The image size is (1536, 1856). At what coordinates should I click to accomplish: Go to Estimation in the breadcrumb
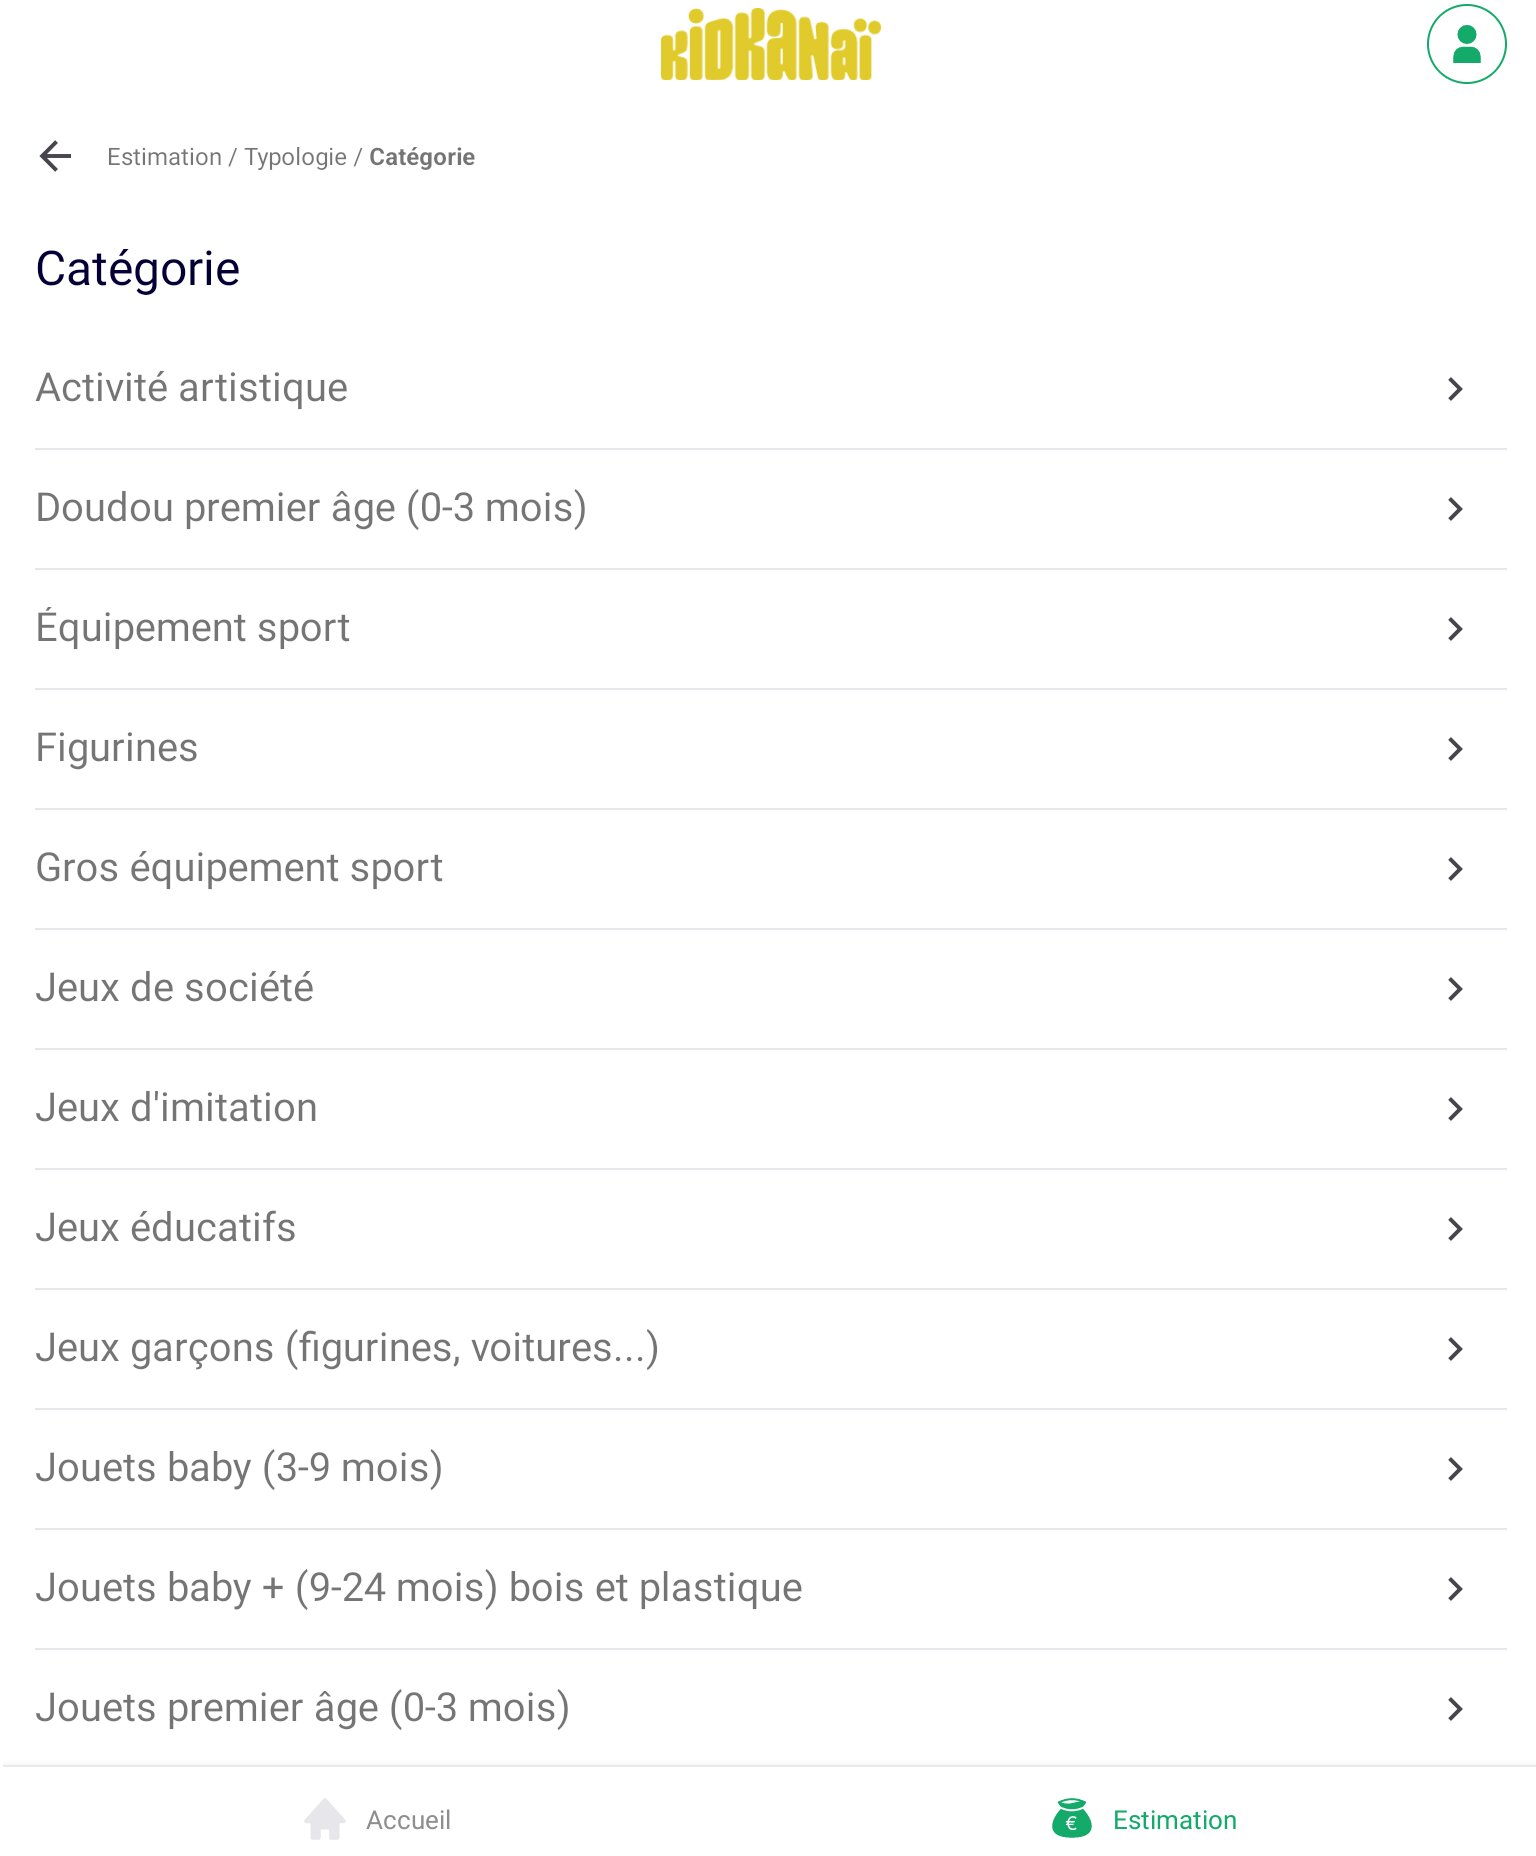point(164,157)
